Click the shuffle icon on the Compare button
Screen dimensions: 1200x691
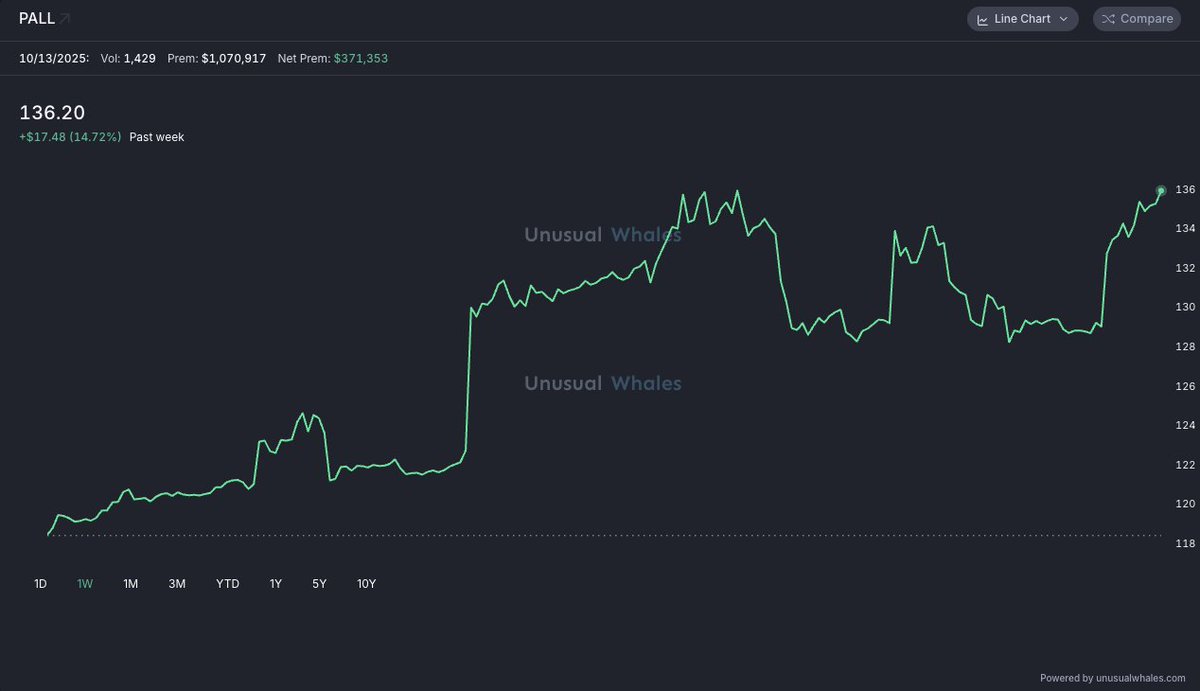(1109, 19)
